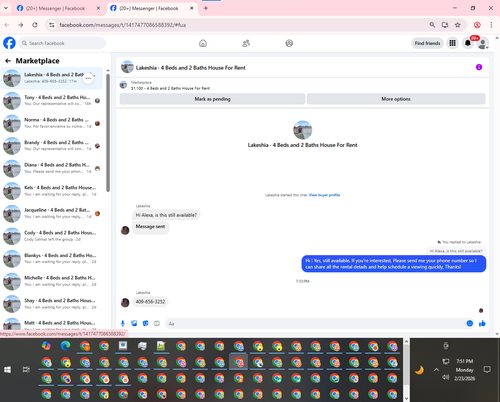Open the Windows Start menu
Screen dimensions: 500x402
7,370
